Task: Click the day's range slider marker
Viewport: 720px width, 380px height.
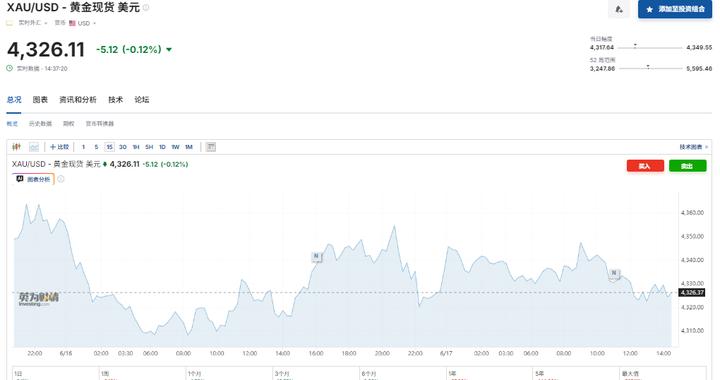Action: (x=635, y=45)
